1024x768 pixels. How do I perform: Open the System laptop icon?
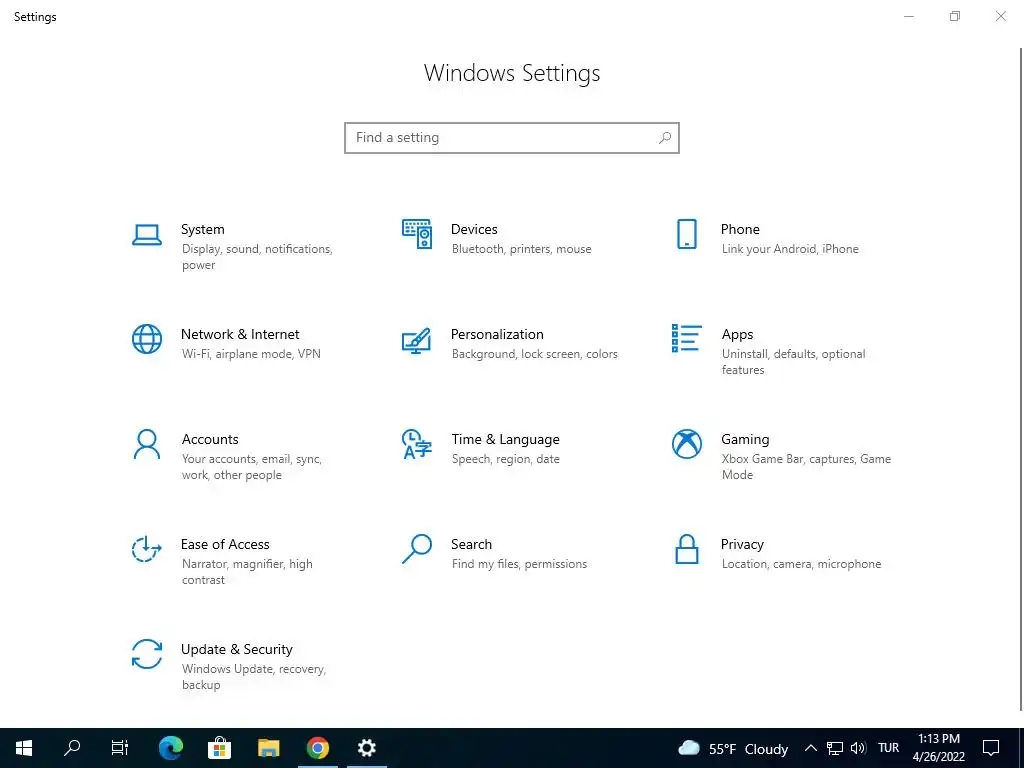[x=147, y=235]
